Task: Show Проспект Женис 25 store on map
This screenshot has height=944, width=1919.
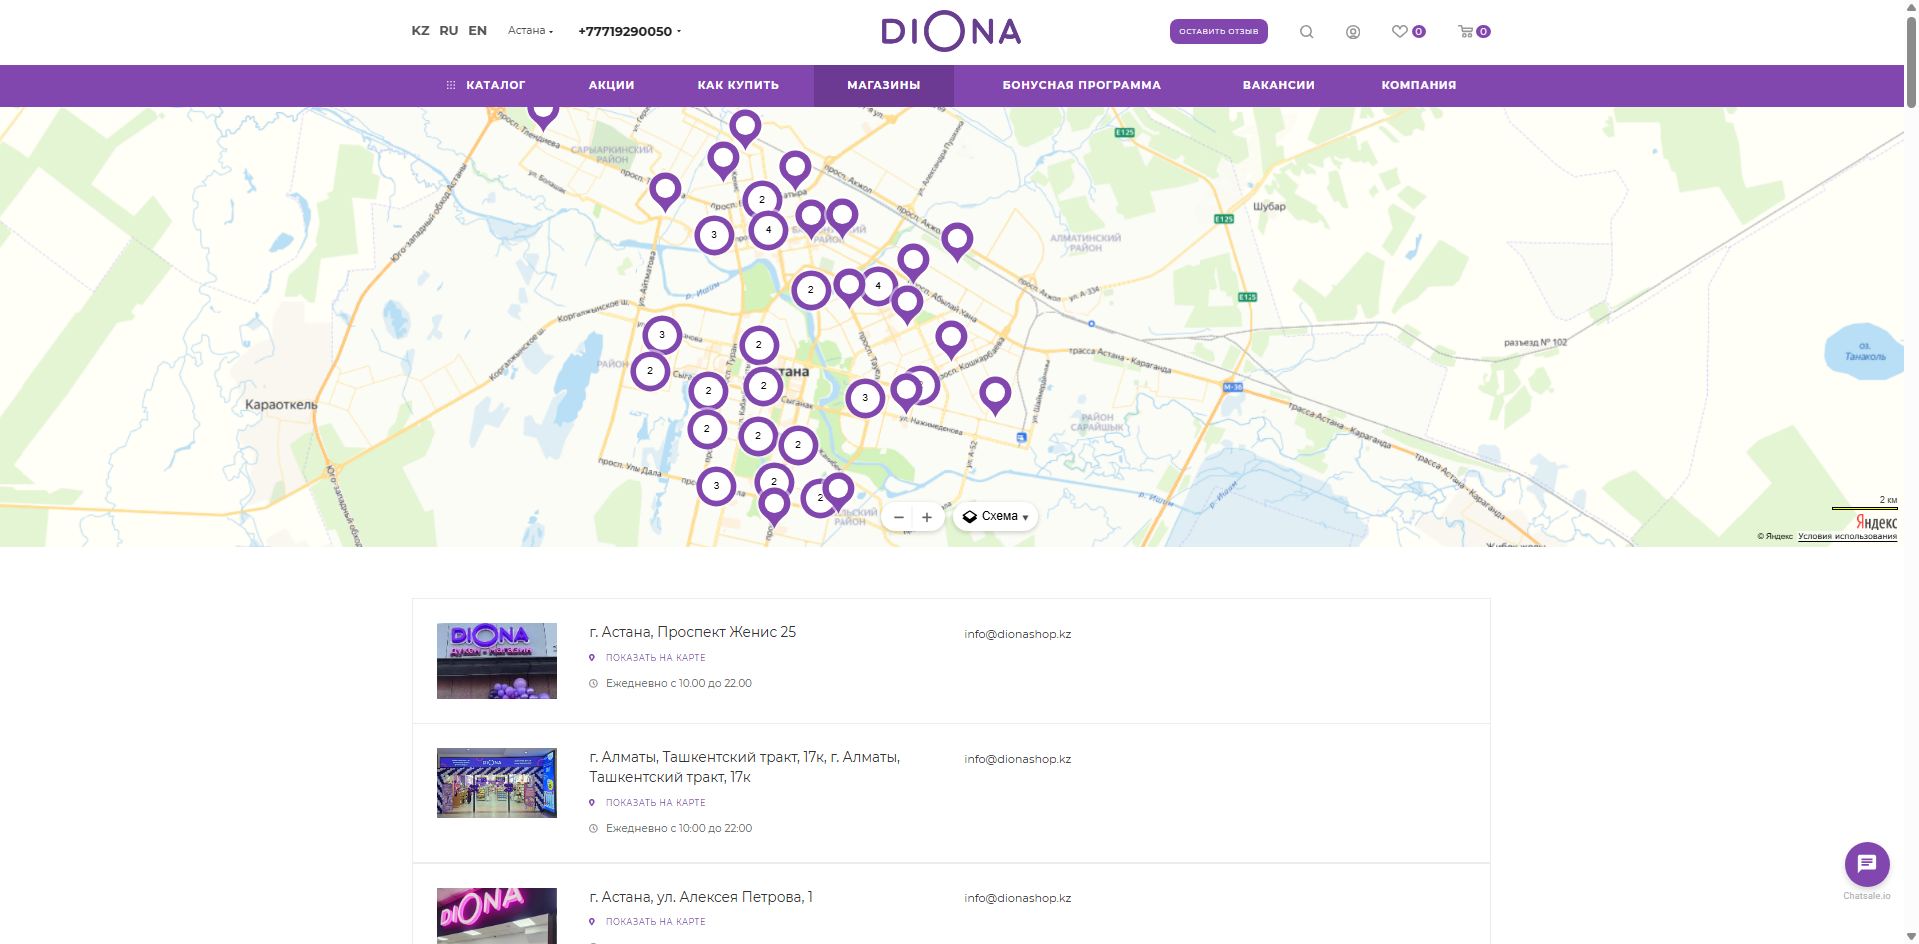Action: tap(655, 658)
